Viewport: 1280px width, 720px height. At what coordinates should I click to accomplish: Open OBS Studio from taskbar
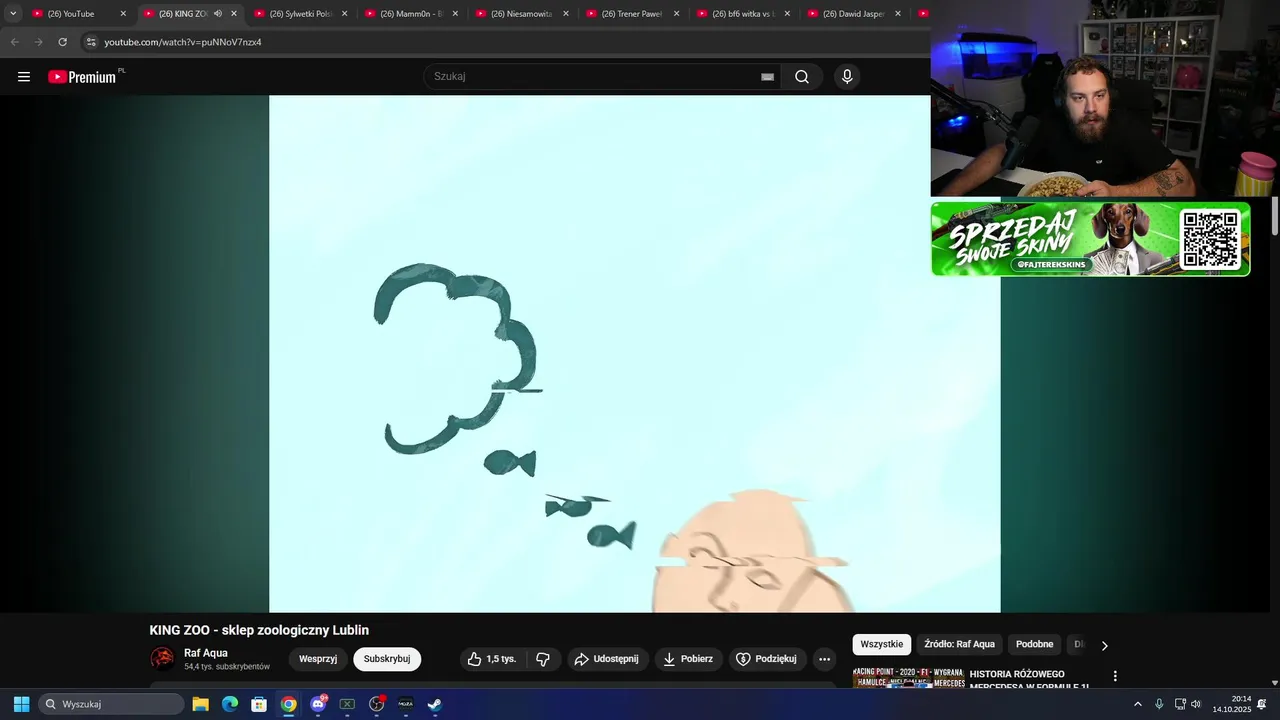coord(377,704)
